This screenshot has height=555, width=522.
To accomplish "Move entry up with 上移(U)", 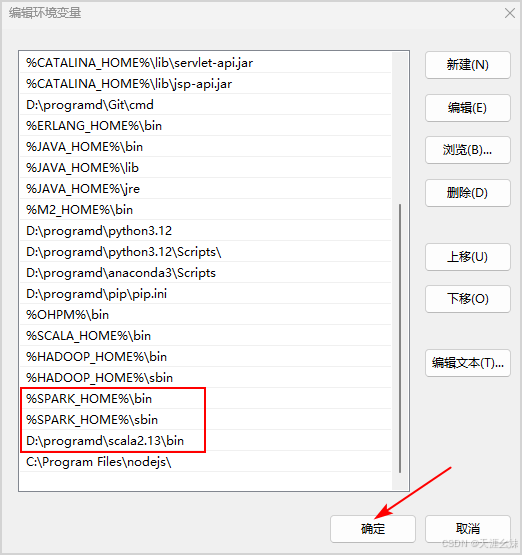I will click(467, 257).
